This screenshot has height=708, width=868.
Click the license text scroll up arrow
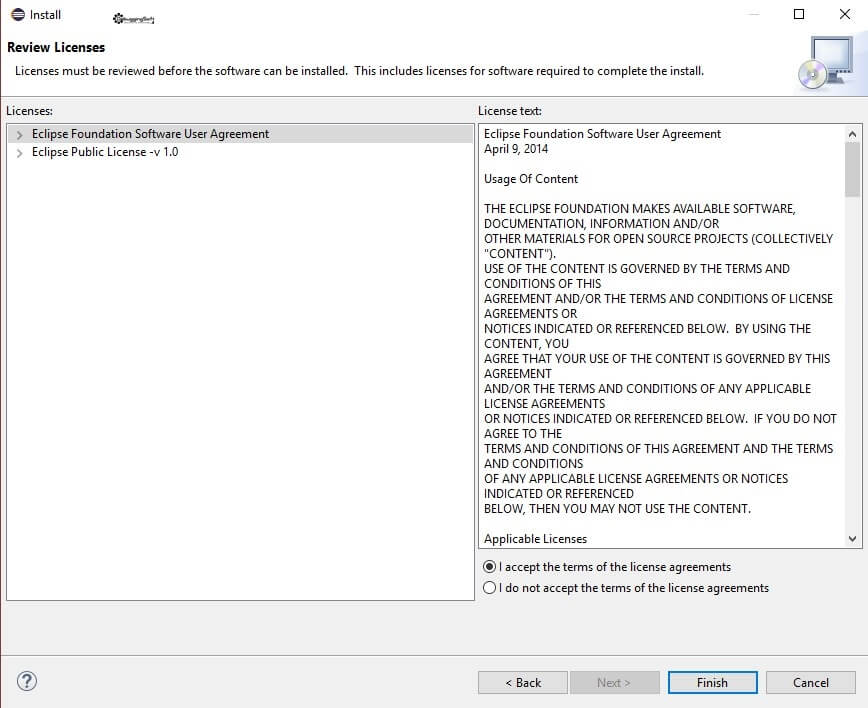pyautogui.click(x=852, y=134)
